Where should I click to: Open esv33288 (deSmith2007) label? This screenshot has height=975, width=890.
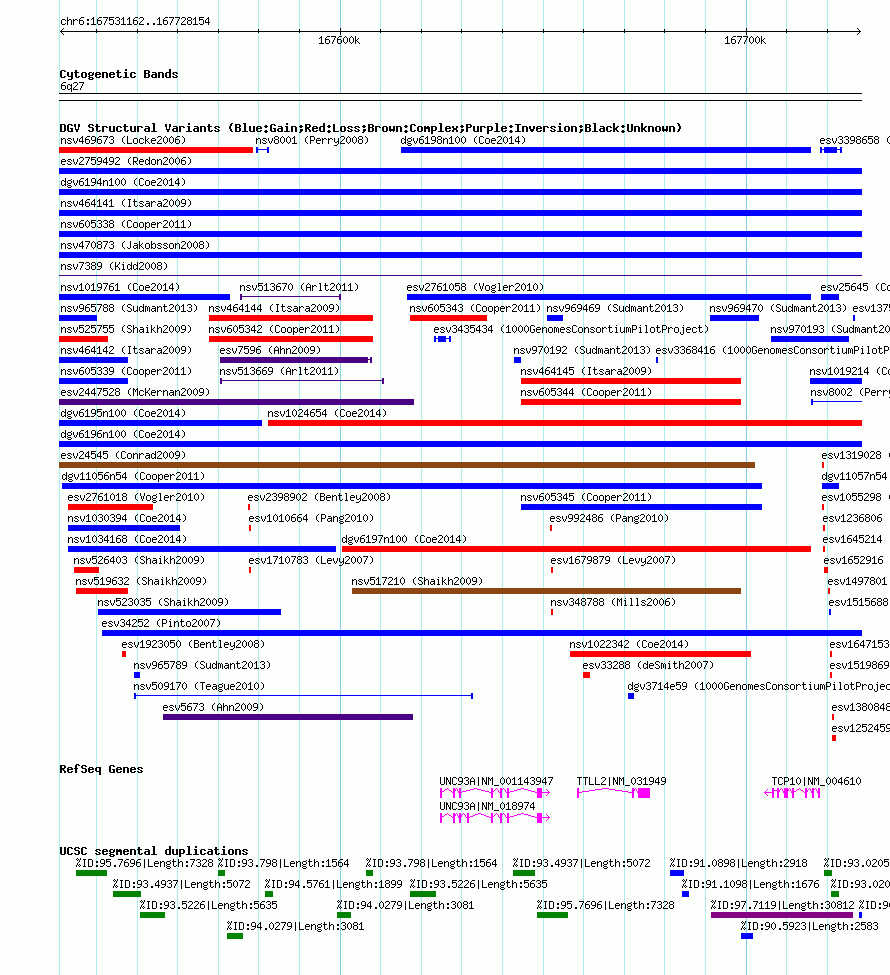(648, 666)
